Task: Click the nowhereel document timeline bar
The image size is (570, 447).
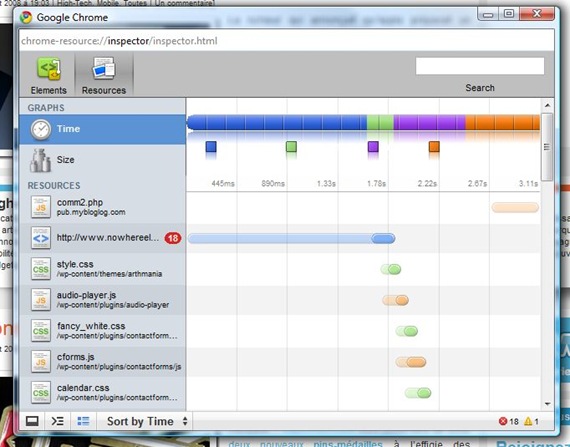Action: 292,238
